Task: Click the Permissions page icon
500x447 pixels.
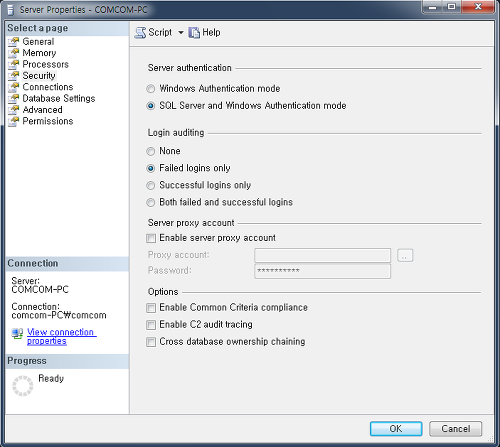Action: [x=14, y=121]
